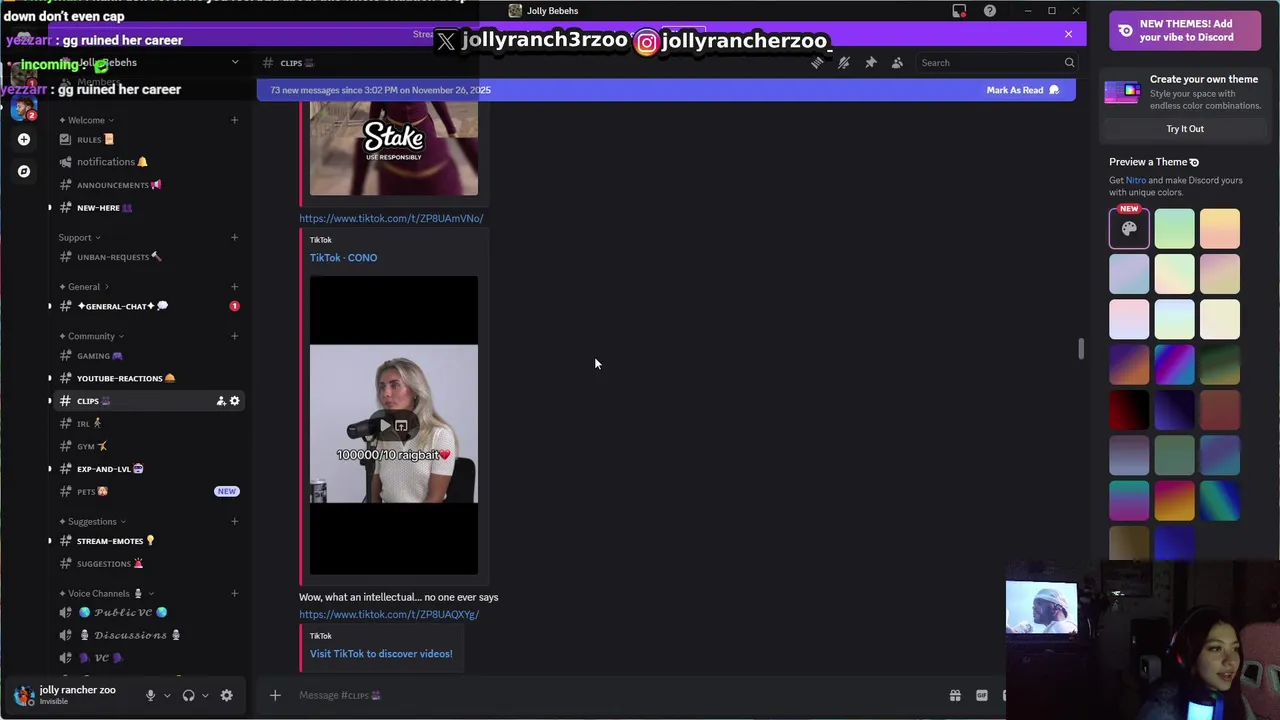
Task: Click the Try It Out theme button
Action: coord(1185,129)
